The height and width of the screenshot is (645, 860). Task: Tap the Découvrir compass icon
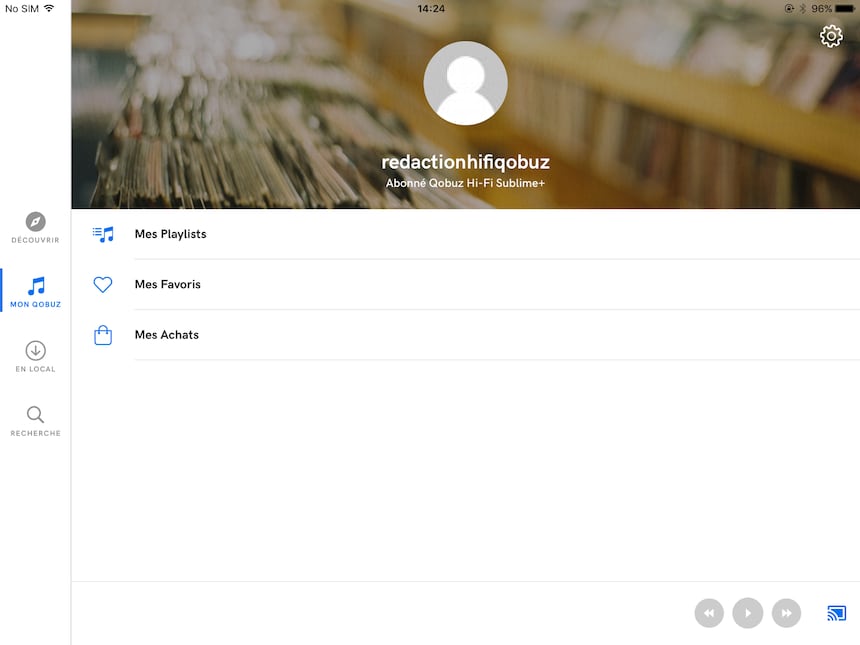click(x=36, y=222)
